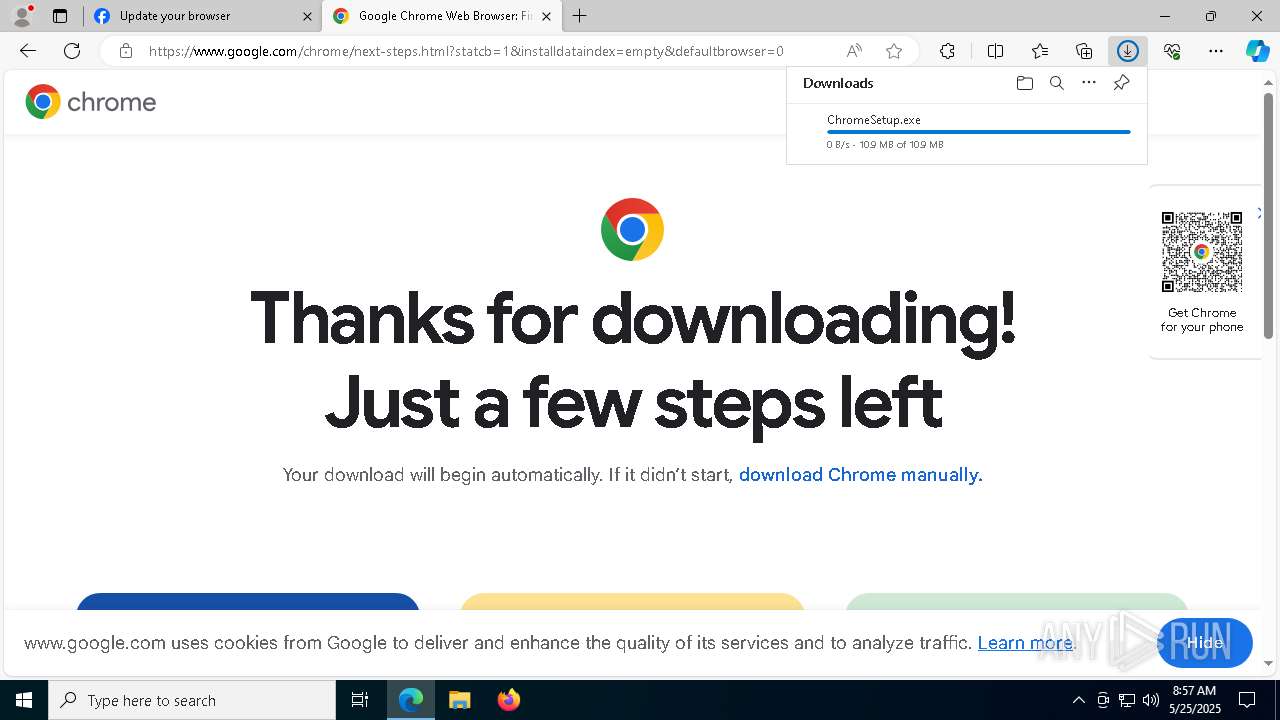Open Microsoft Edge from the taskbar
1280x720 pixels.
[x=411, y=700]
